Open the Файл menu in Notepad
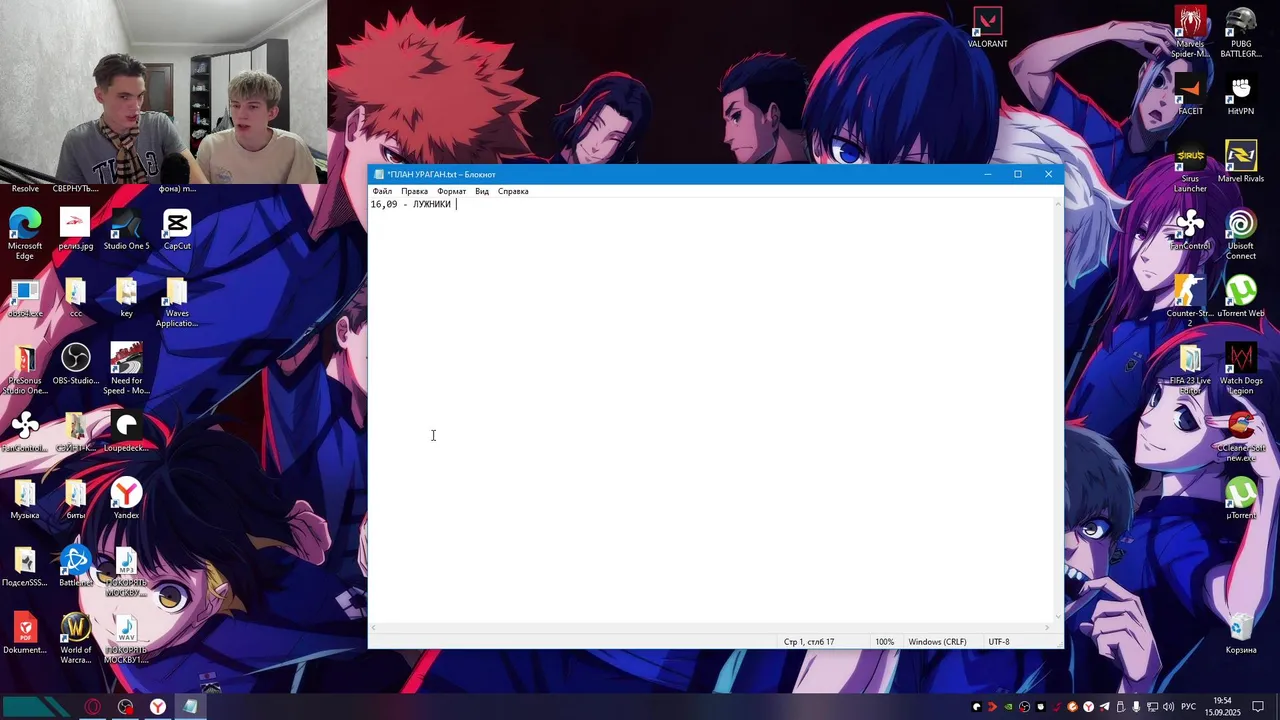The image size is (1280, 720). click(x=382, y=191)
